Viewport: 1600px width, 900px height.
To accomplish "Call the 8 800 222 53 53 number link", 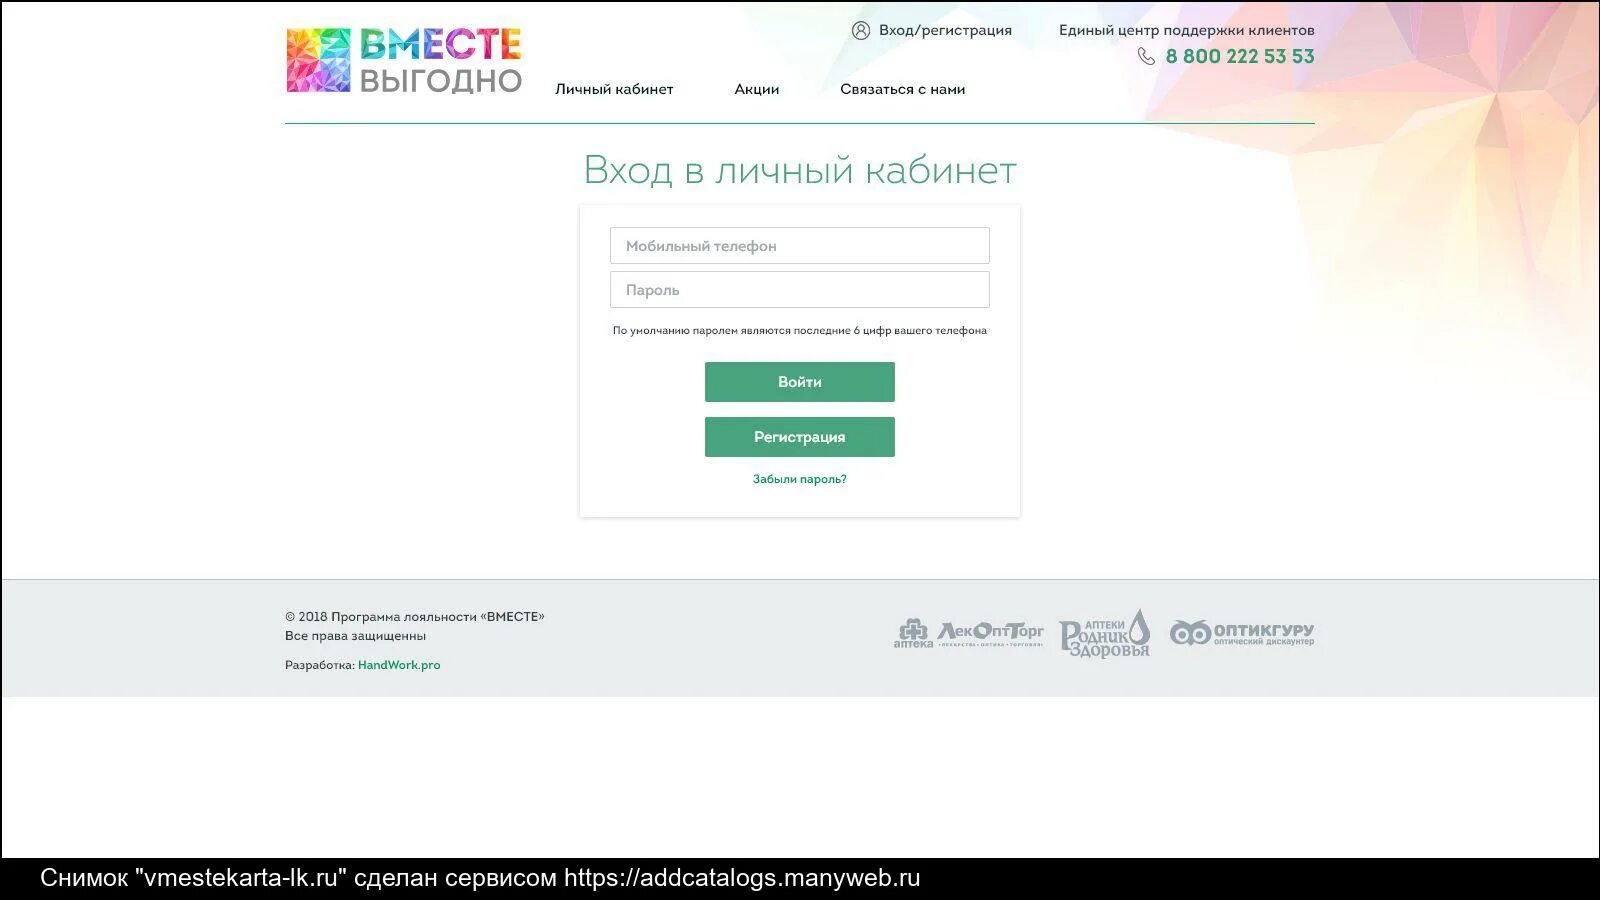I will (1240, 56).
